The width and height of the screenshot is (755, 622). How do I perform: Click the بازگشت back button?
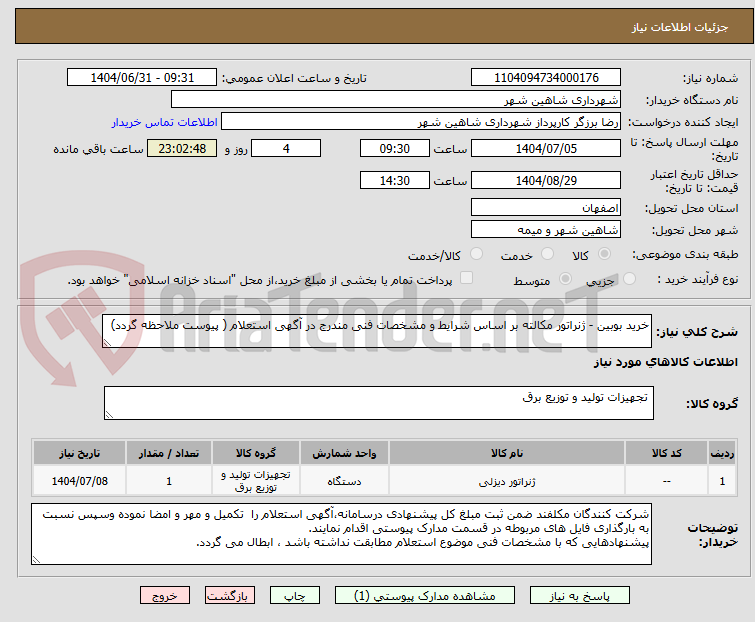tap(230, 596)
